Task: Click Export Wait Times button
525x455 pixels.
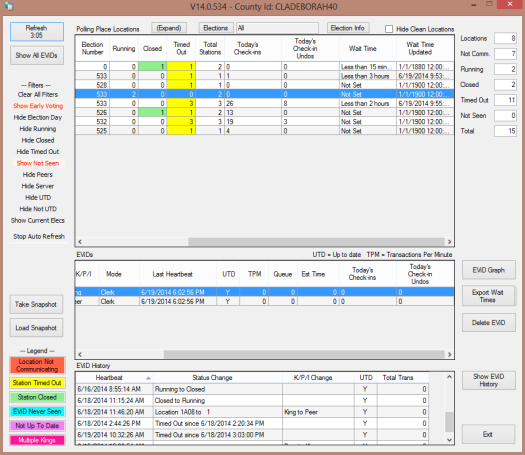Action: [x=489, y=296]
